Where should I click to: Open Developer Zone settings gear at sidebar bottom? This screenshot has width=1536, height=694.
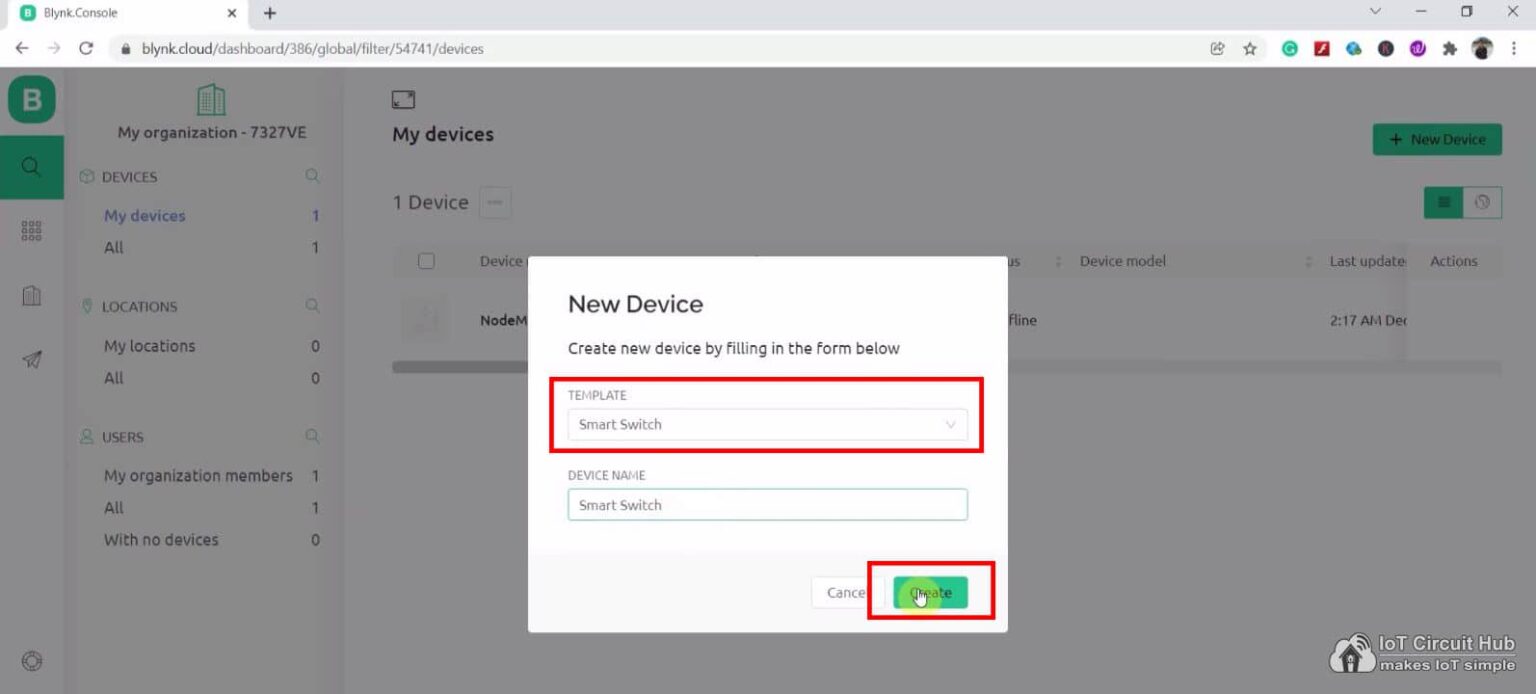point(31,661)
